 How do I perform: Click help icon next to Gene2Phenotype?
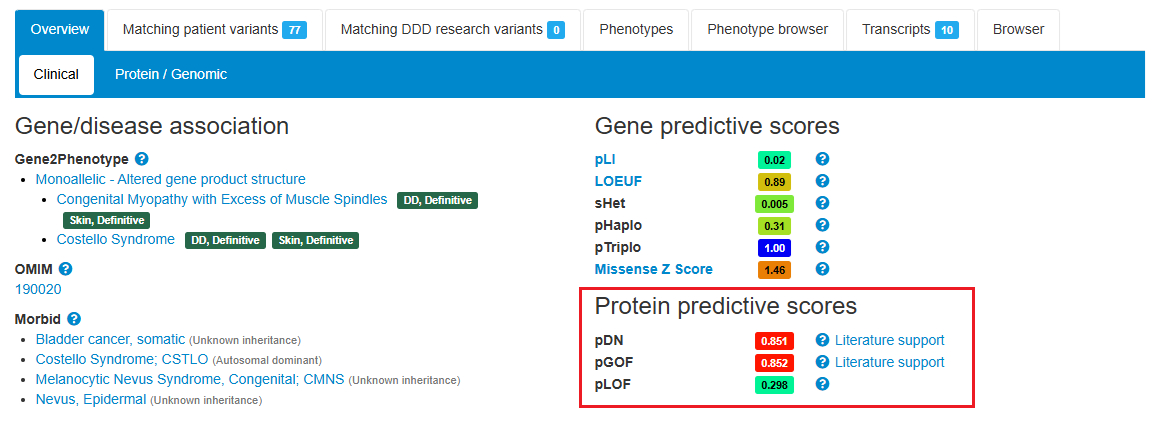pyautogui.click(x=142, y=159)
